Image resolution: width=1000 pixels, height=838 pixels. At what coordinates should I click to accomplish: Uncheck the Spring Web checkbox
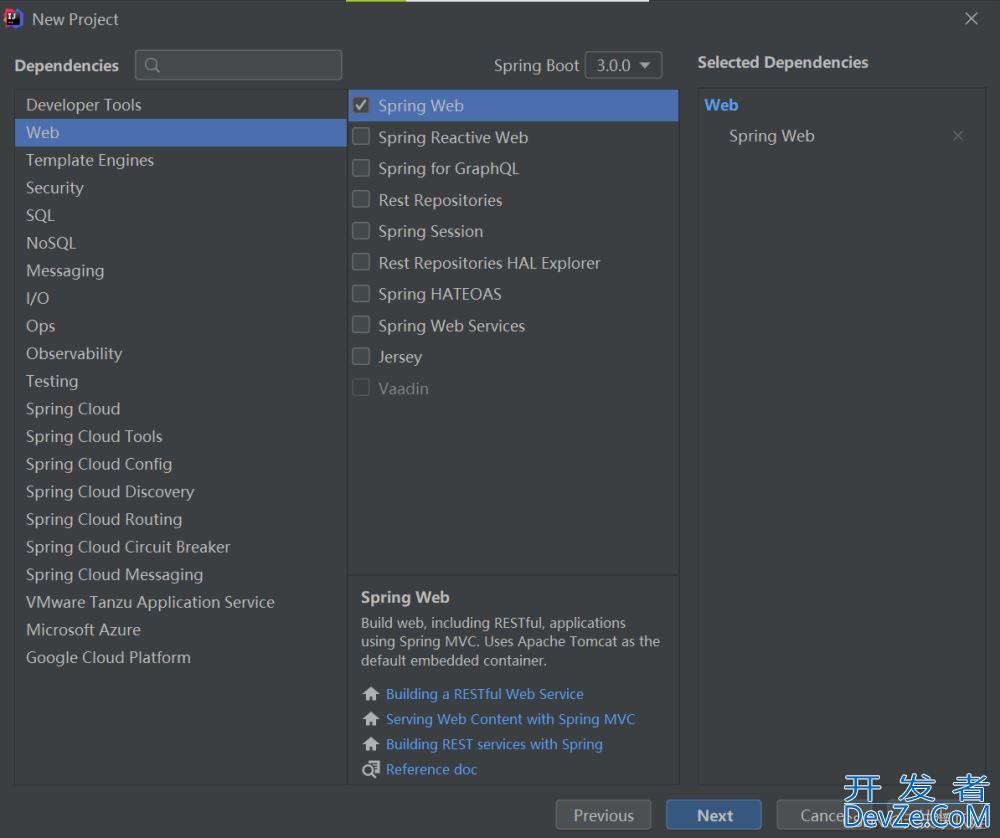(361, 105)
